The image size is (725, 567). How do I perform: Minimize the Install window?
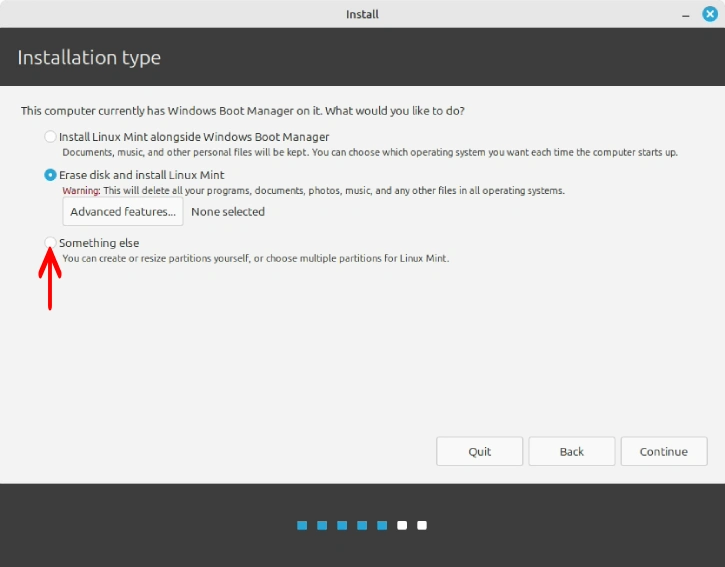click(686, 15)
